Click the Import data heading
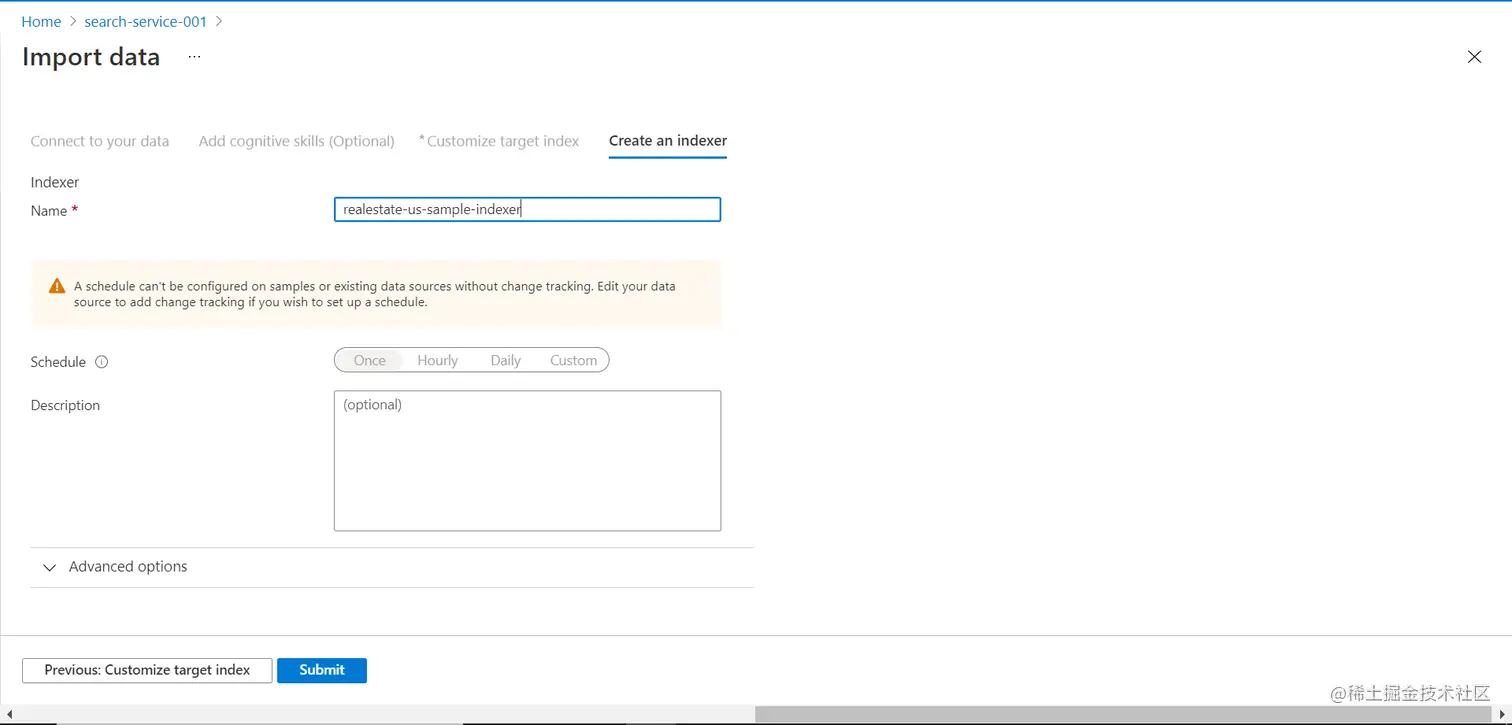 (91, 57)
